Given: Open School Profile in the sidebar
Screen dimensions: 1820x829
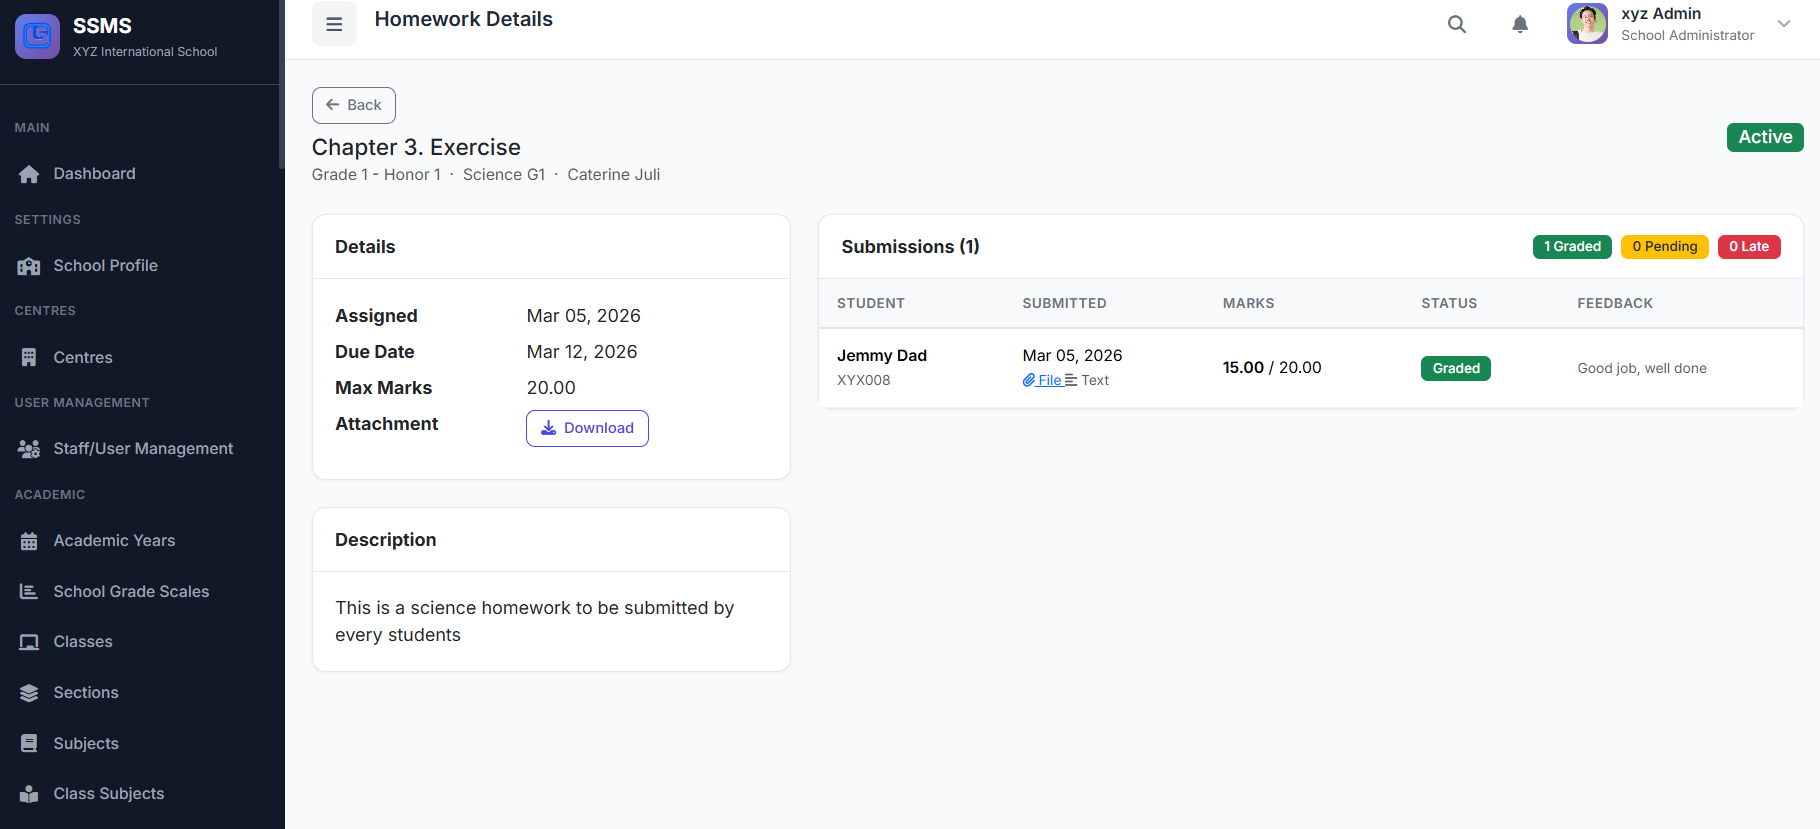Looking at the screenshot, I should [x=105, y=266].
